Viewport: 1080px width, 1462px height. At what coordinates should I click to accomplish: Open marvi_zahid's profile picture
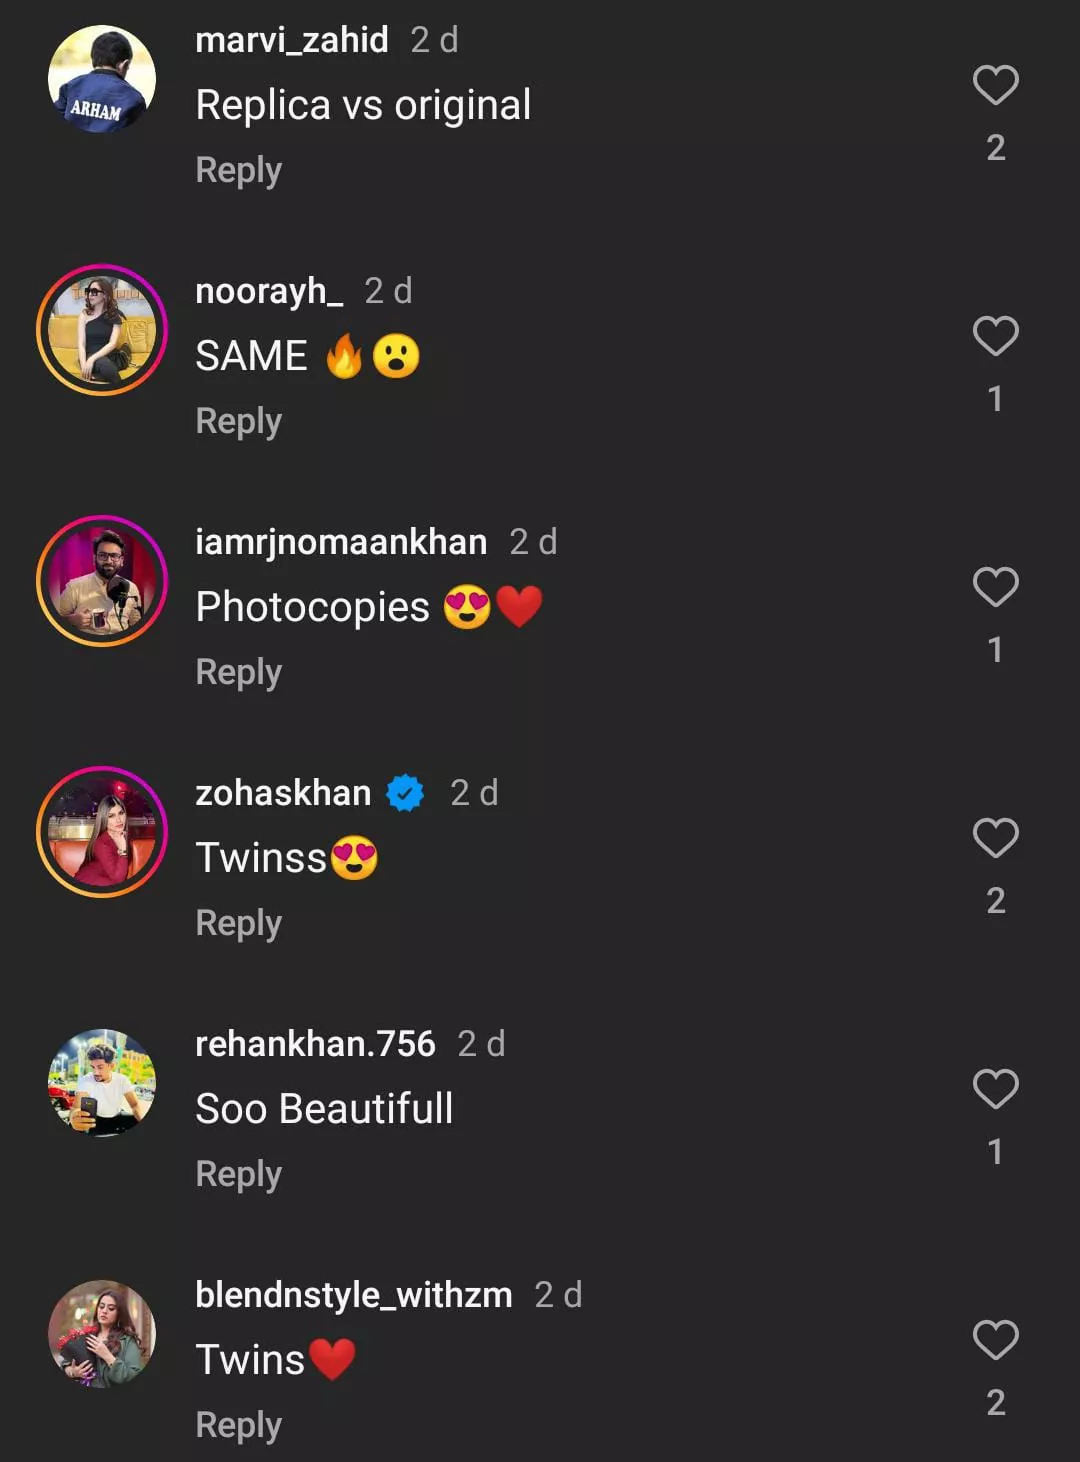(x=102, y=79)
